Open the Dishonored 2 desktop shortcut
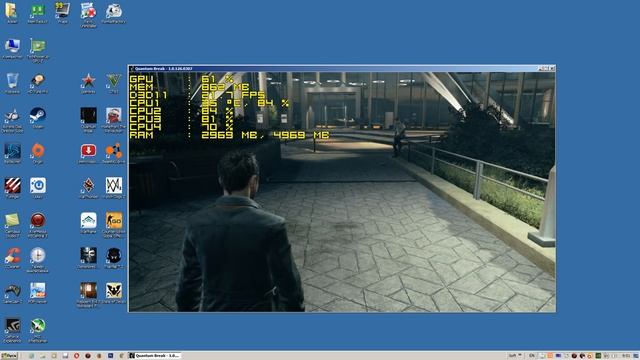640x360 pixels. point(88,257)
